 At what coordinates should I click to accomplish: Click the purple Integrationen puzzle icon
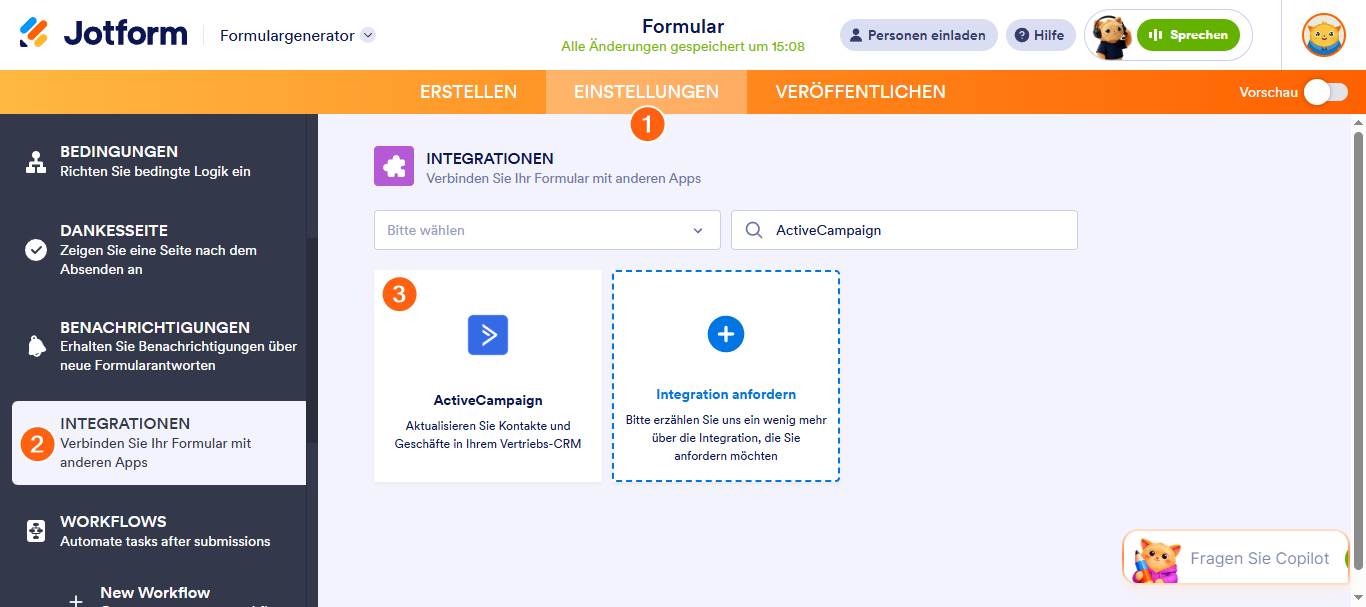tap(394, 166)
